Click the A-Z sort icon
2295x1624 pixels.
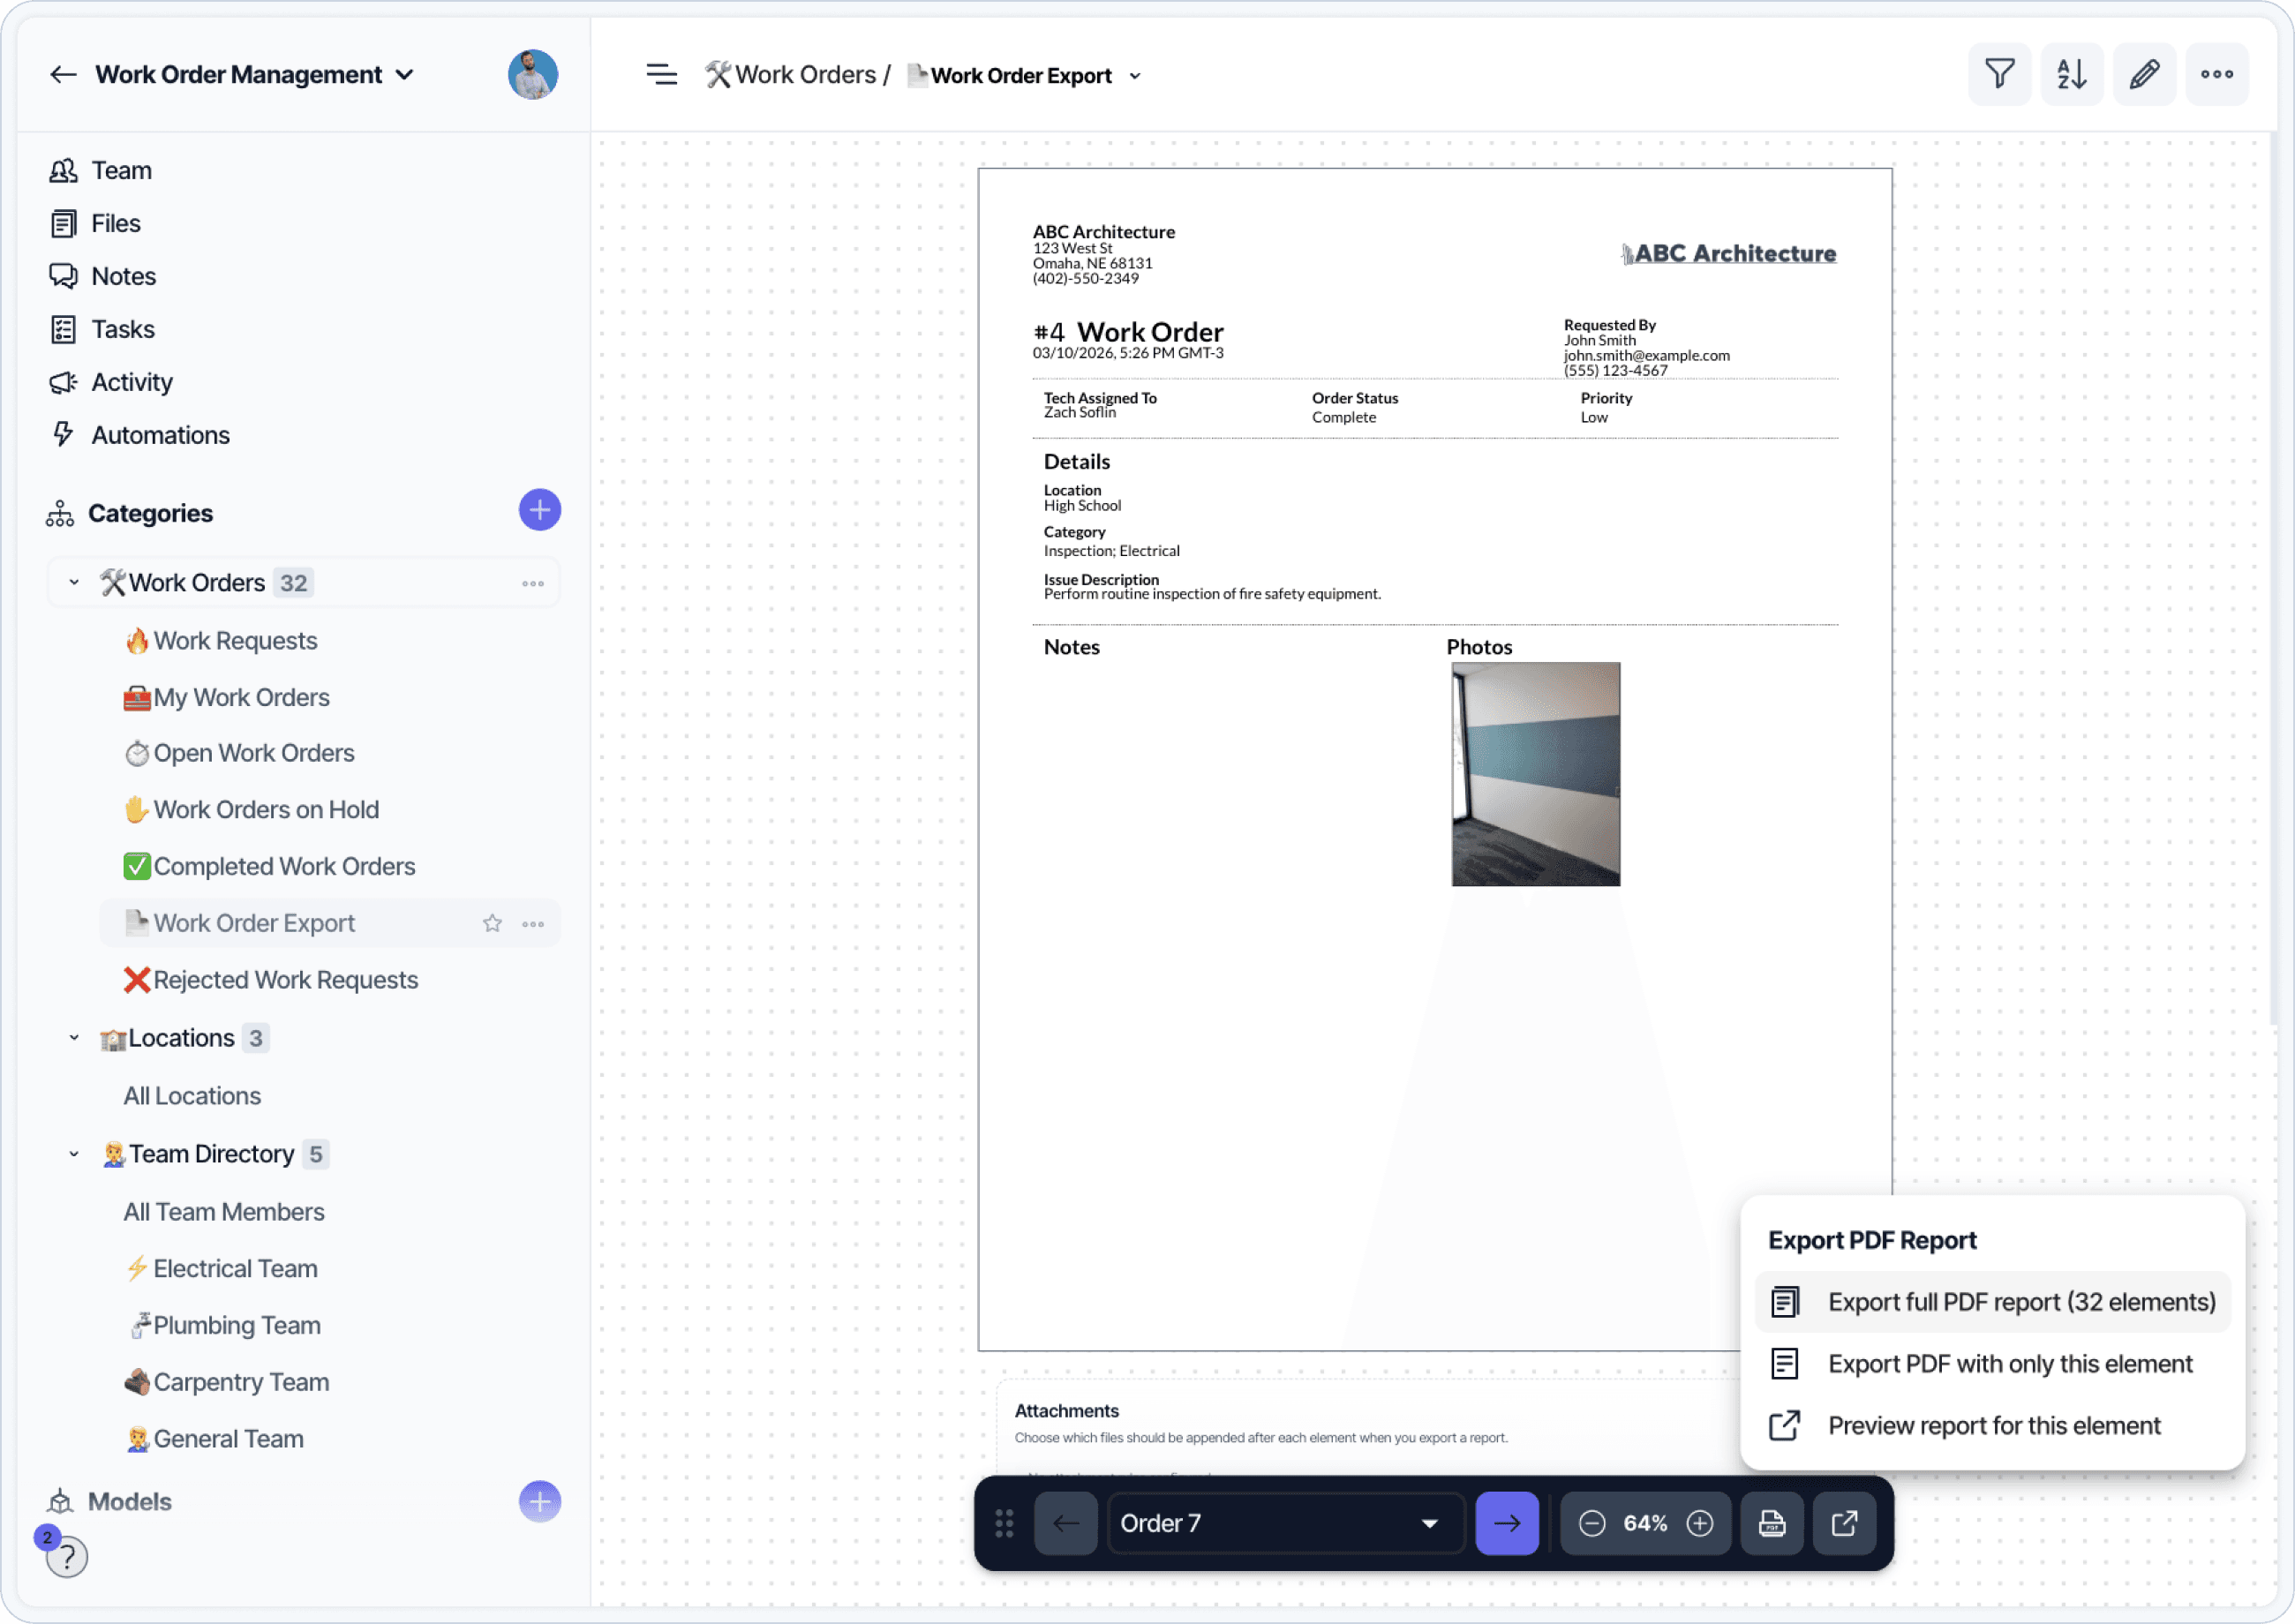click(x=2071, y=74)
